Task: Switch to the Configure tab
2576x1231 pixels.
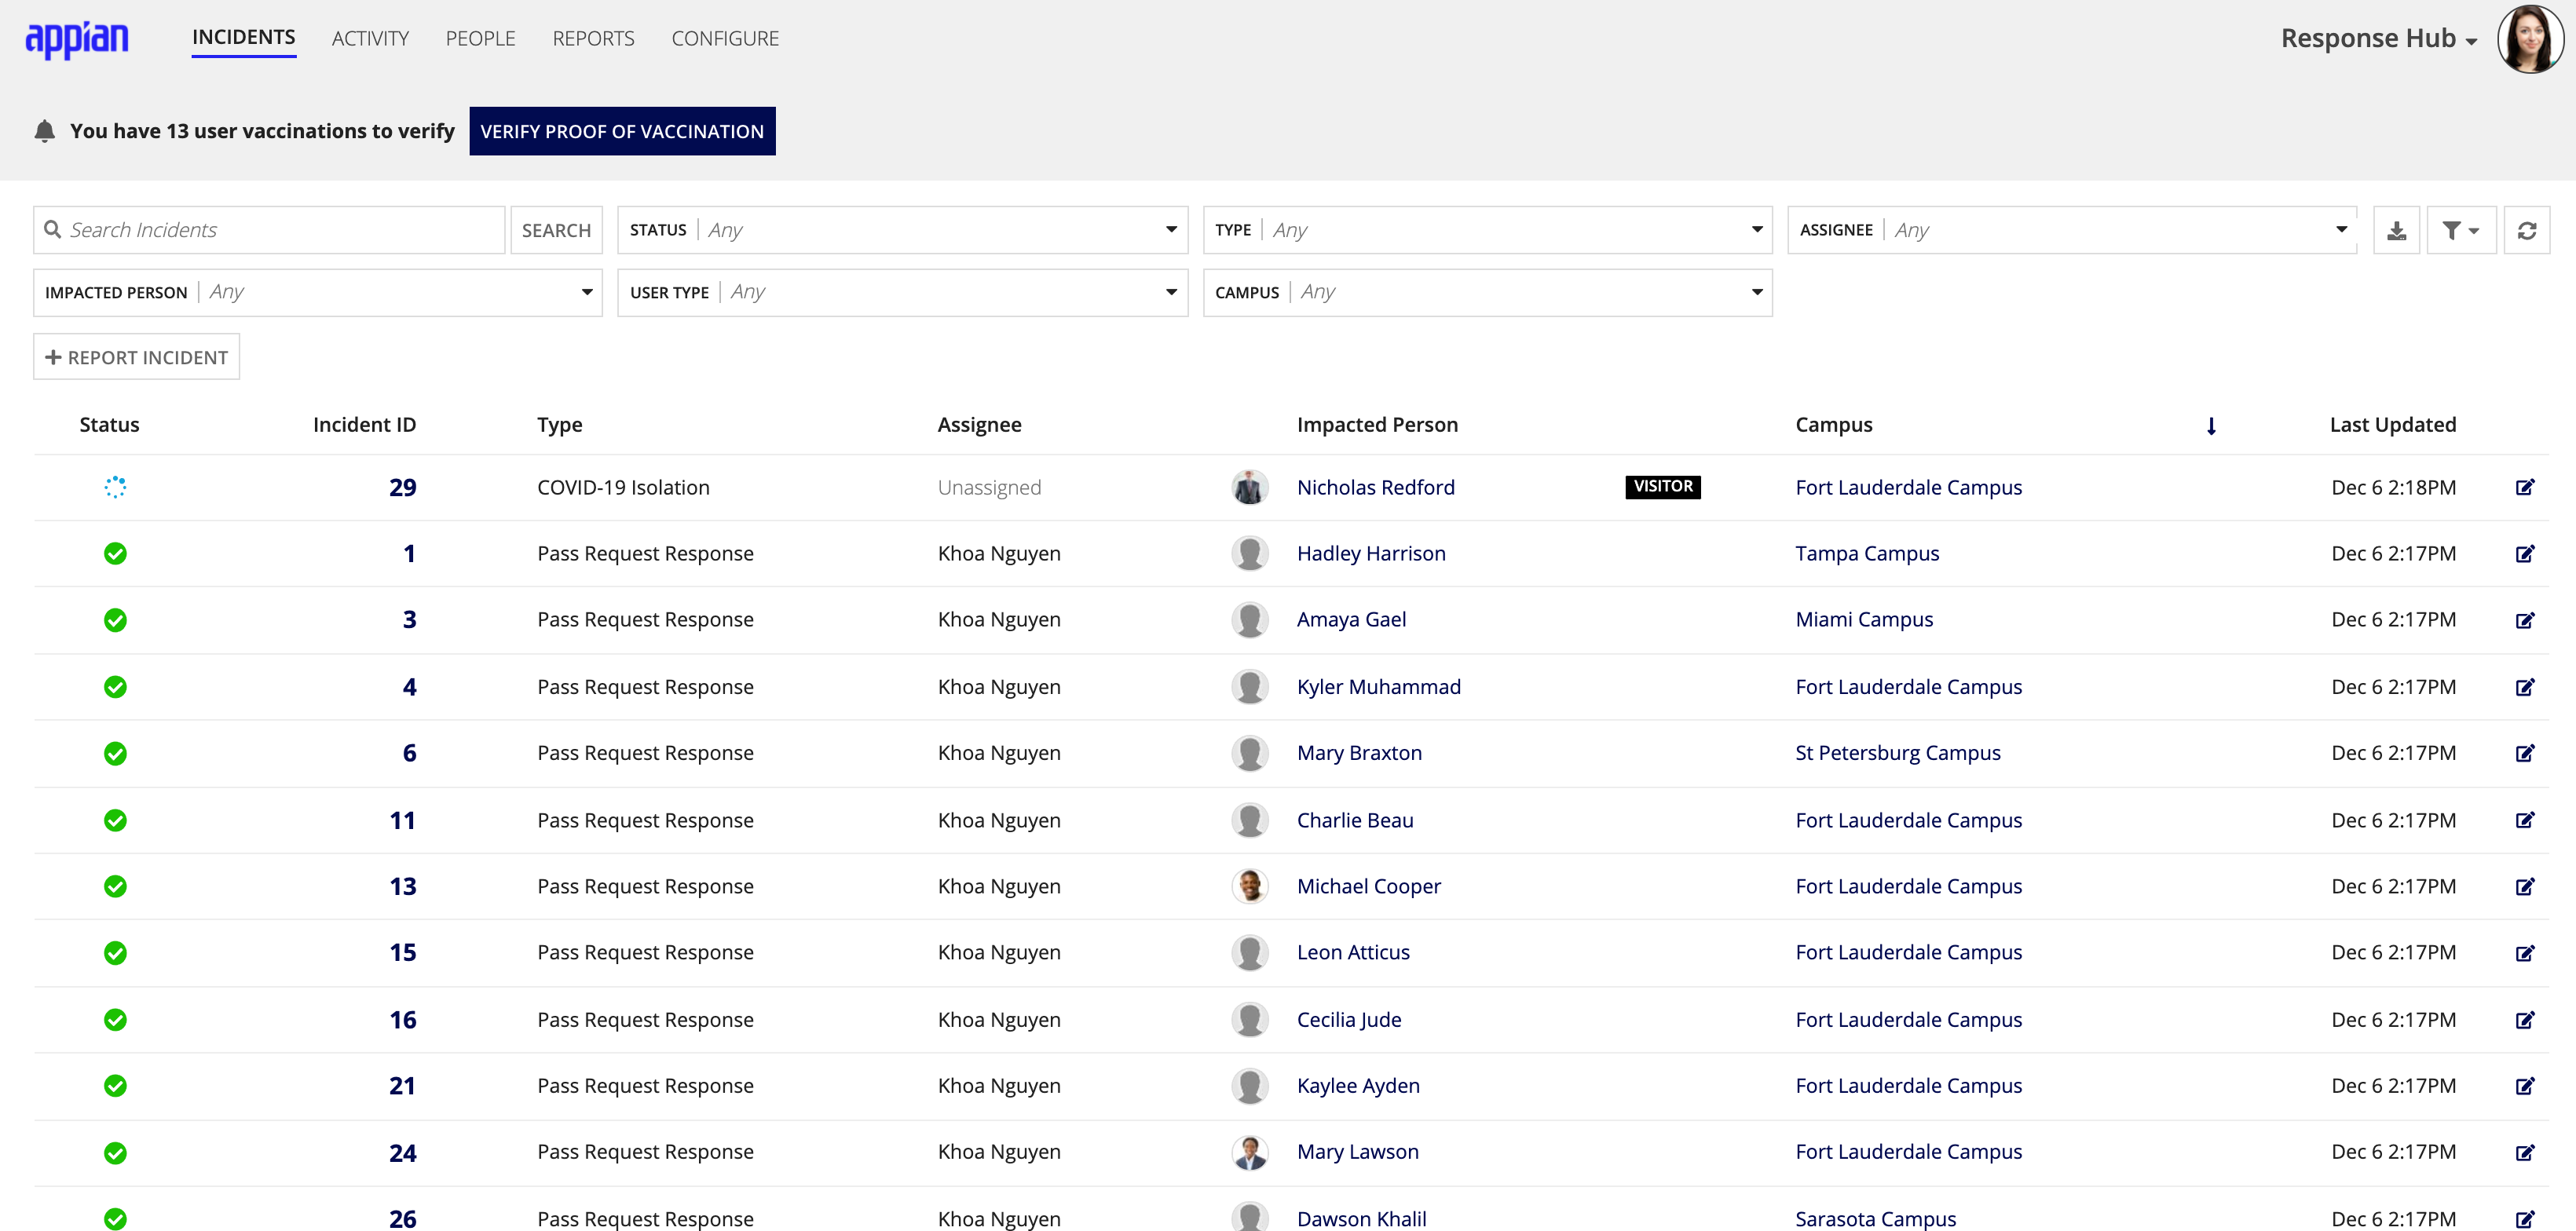Action: point(725,38)
